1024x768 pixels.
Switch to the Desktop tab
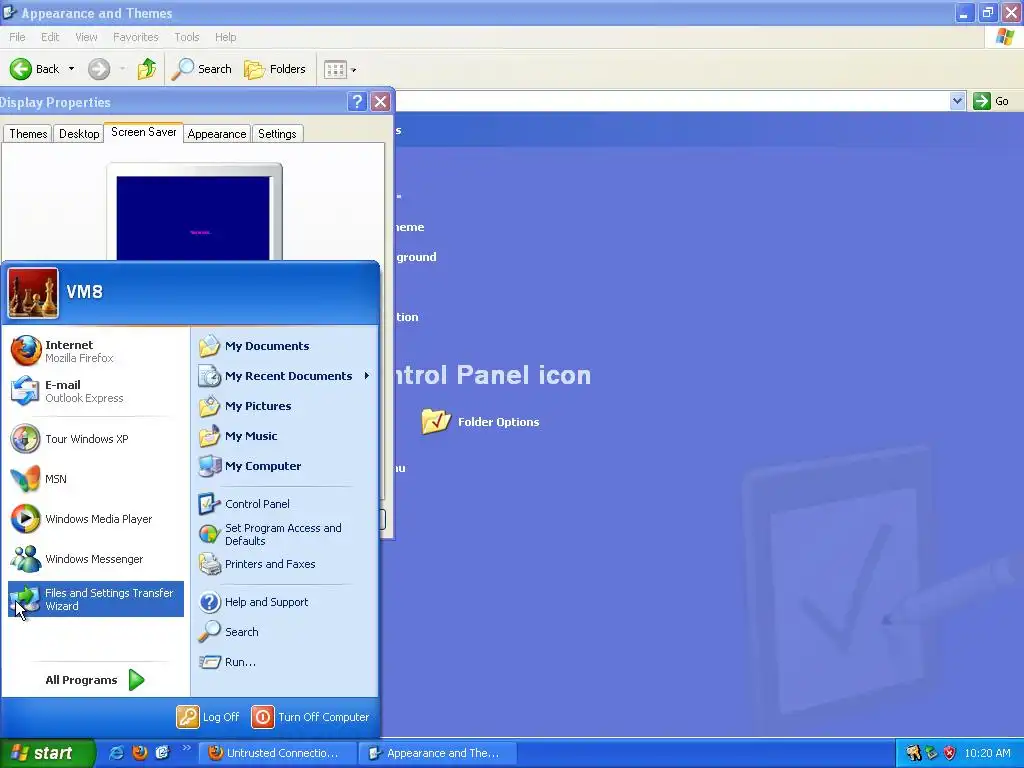(79, 134)
